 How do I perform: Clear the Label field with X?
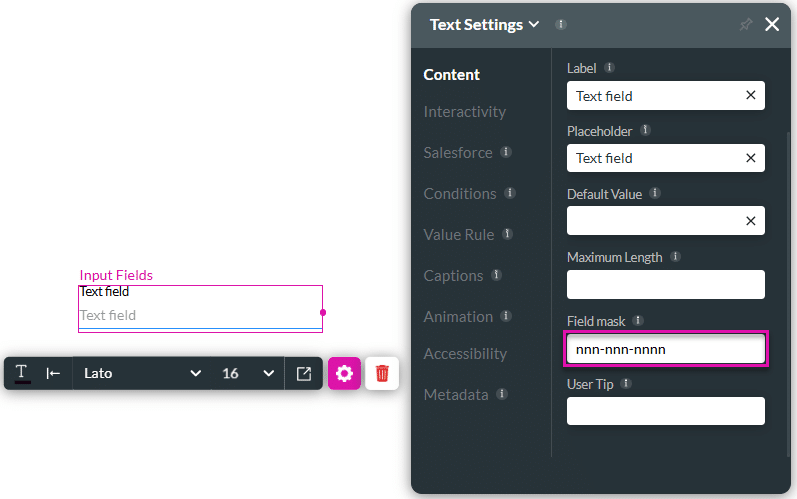(x=750, y=96)
